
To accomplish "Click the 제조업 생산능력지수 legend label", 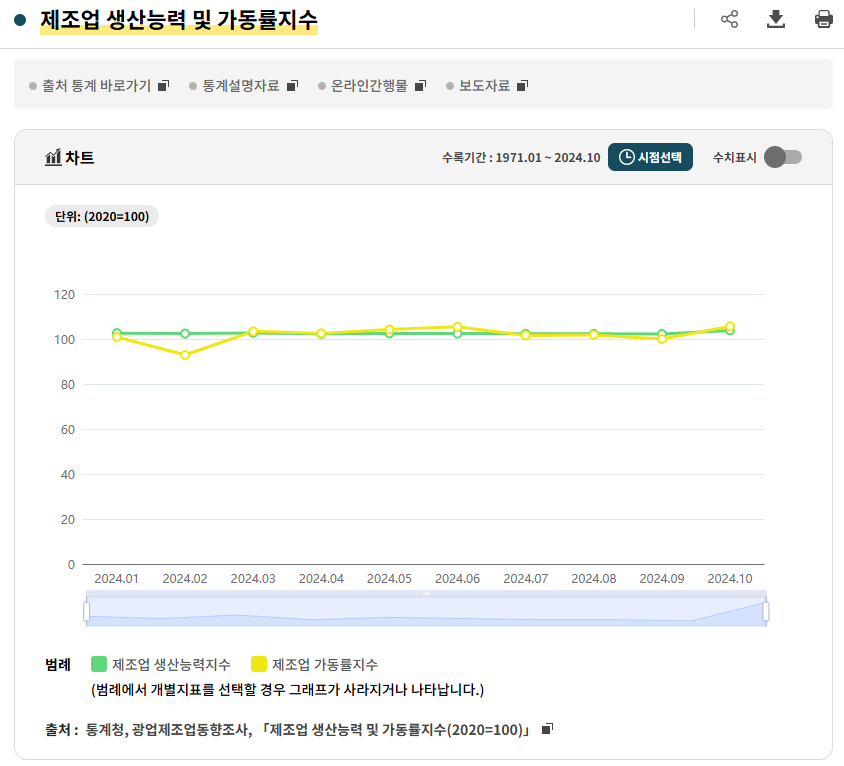I will tap(171, 664).
